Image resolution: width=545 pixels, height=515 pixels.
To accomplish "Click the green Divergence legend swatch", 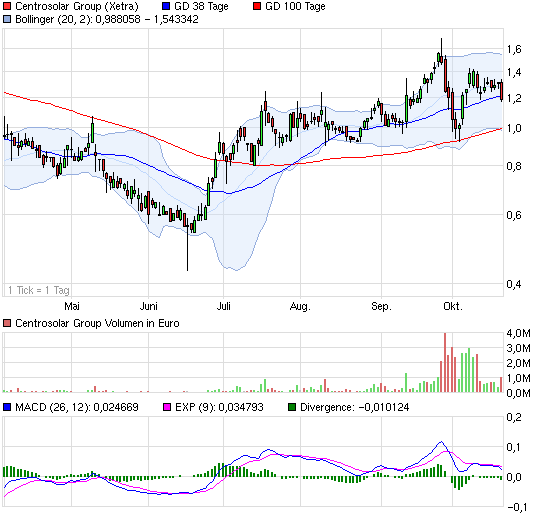I will (x=292, y=407).
